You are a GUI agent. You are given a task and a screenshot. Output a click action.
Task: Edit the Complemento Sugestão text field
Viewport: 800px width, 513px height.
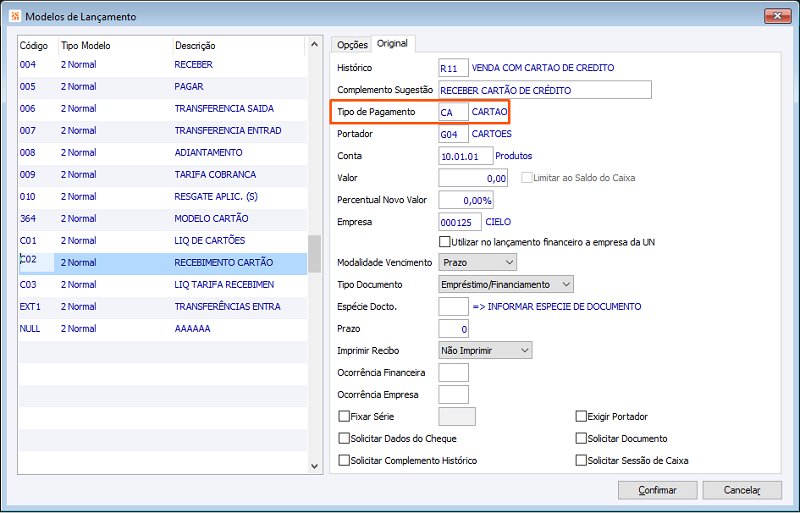pos(545,90)
